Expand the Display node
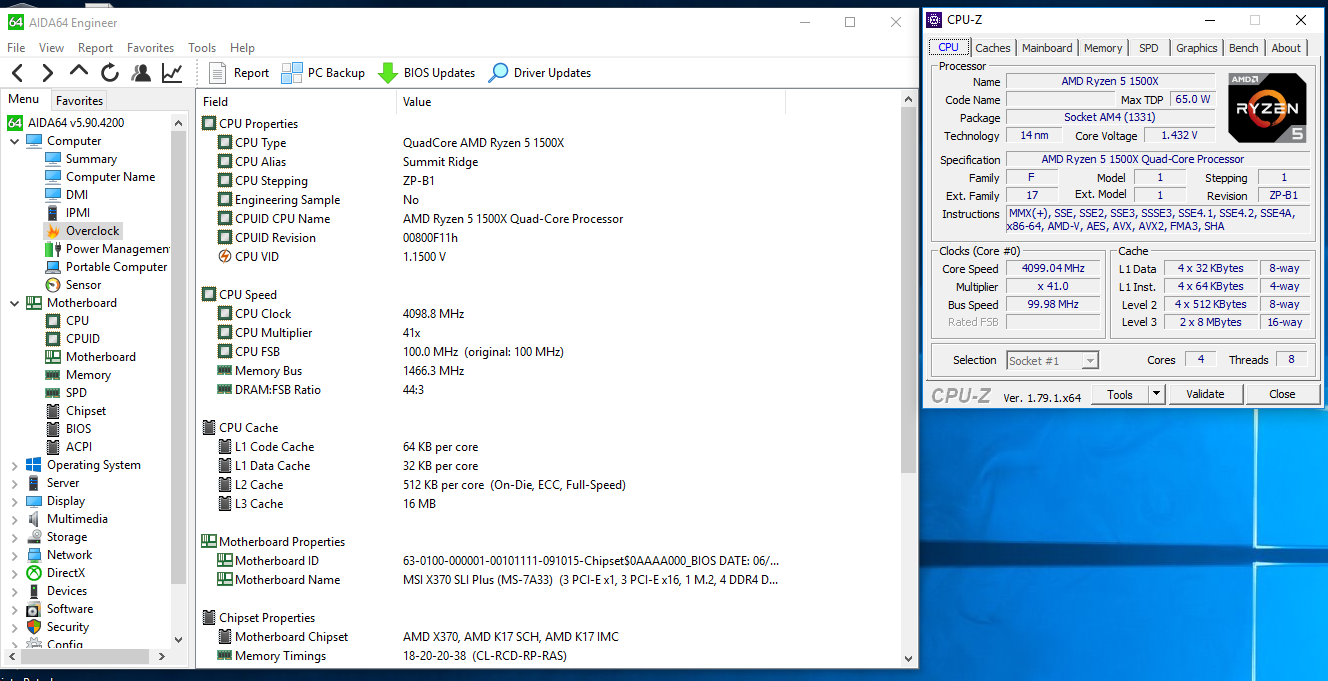1328x681 pixels. click(14, 501)
